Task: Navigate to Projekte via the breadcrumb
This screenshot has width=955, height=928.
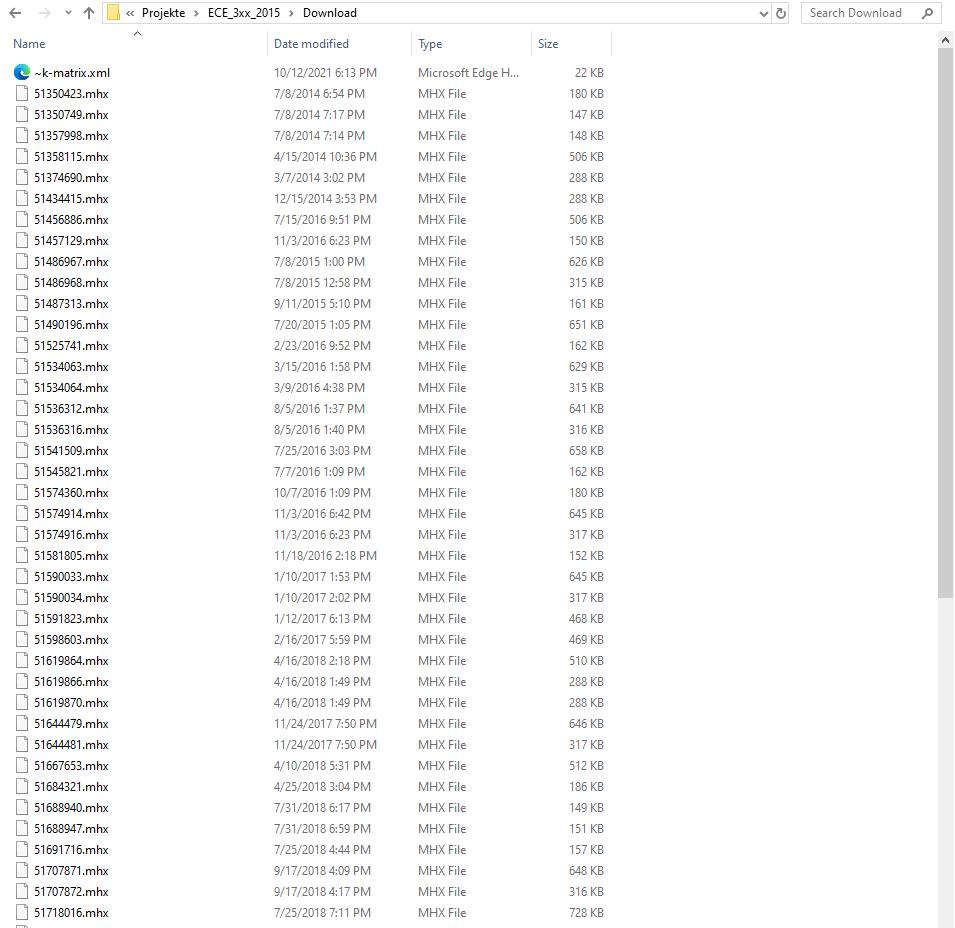Action: (x=162, y=13)
